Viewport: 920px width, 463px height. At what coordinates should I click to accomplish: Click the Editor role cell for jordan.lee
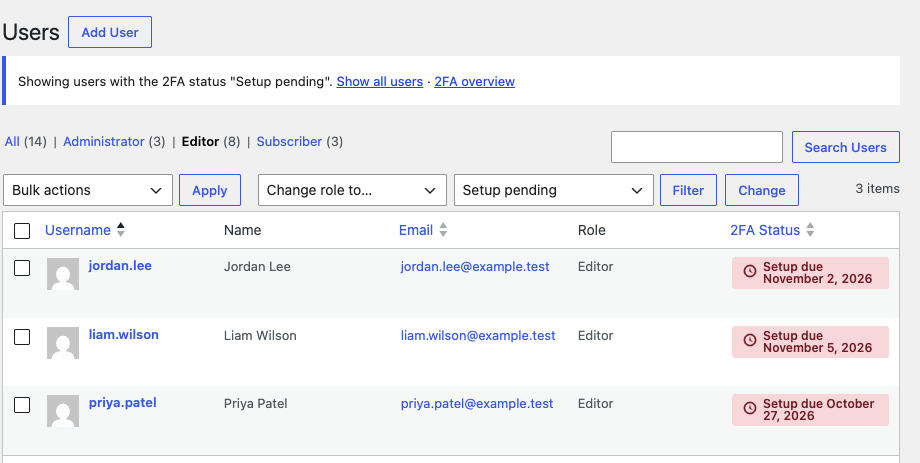[x=596, y=266]
